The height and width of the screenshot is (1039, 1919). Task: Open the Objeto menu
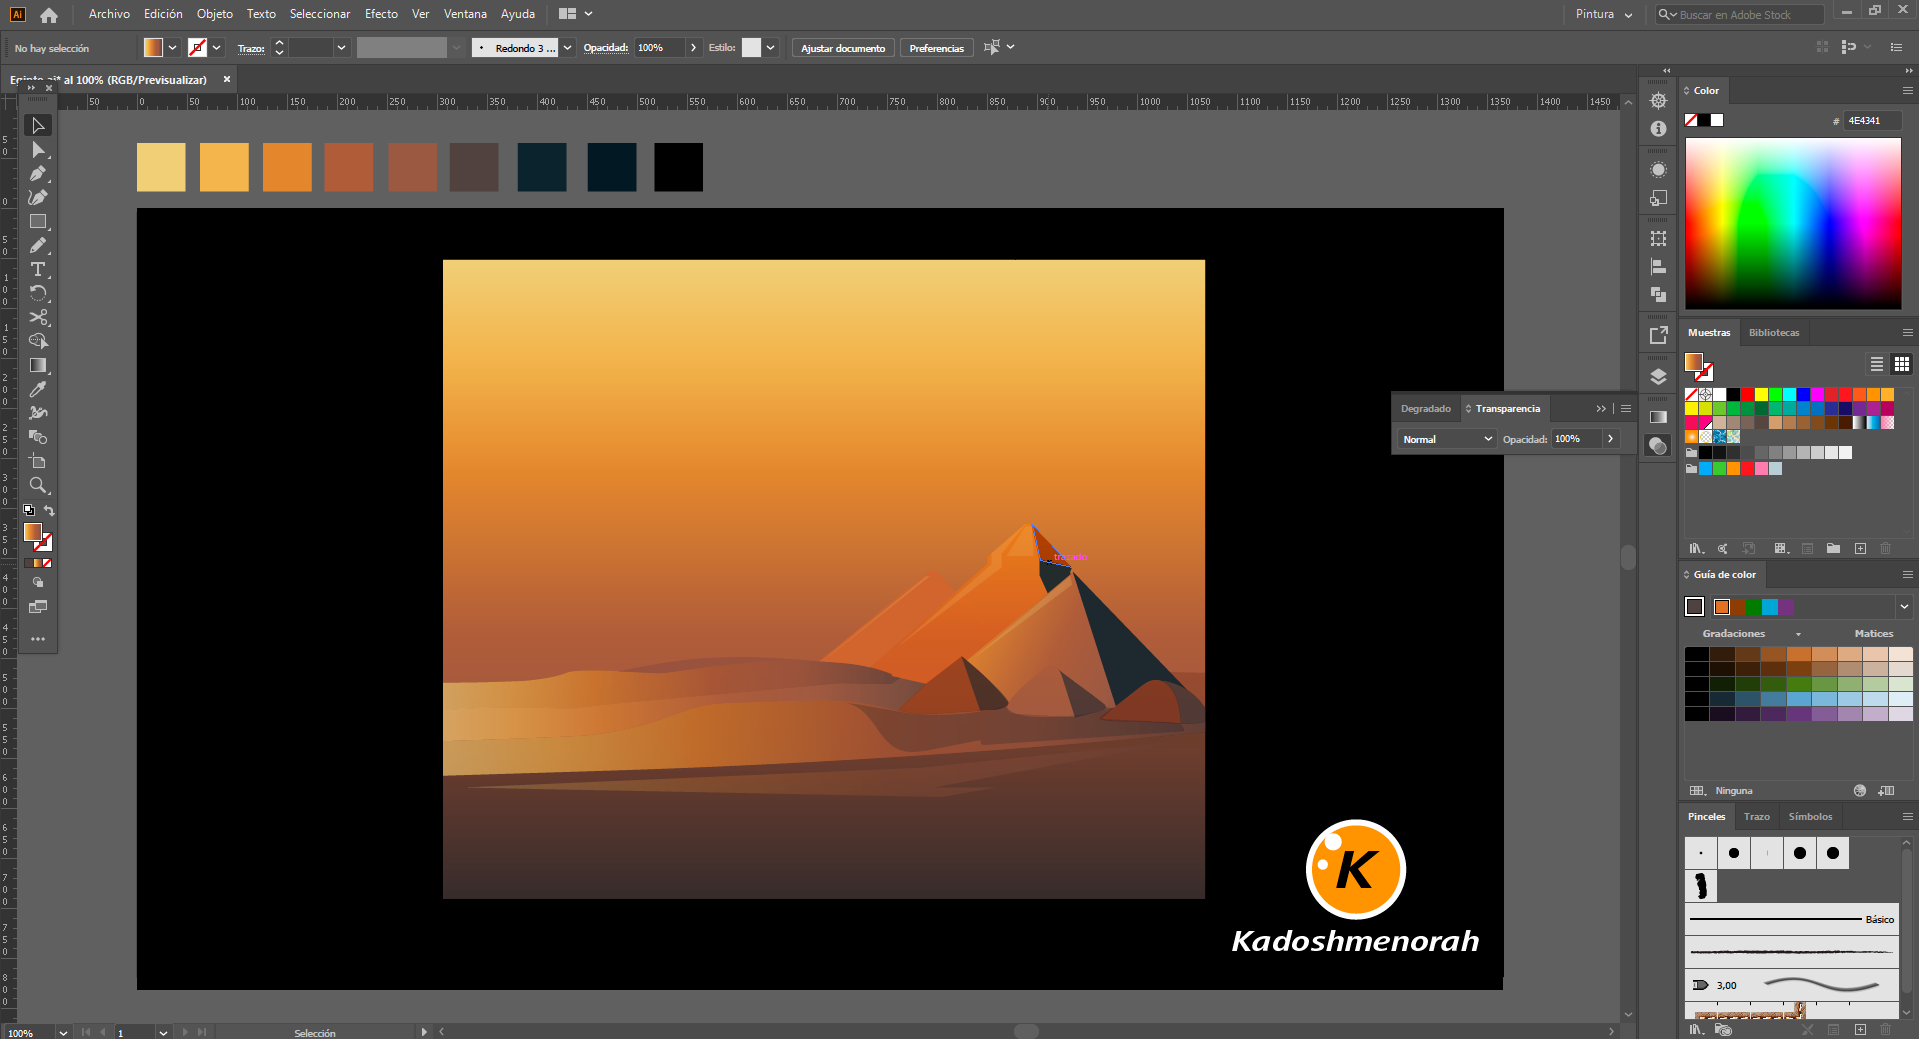[x=215, y=14]
